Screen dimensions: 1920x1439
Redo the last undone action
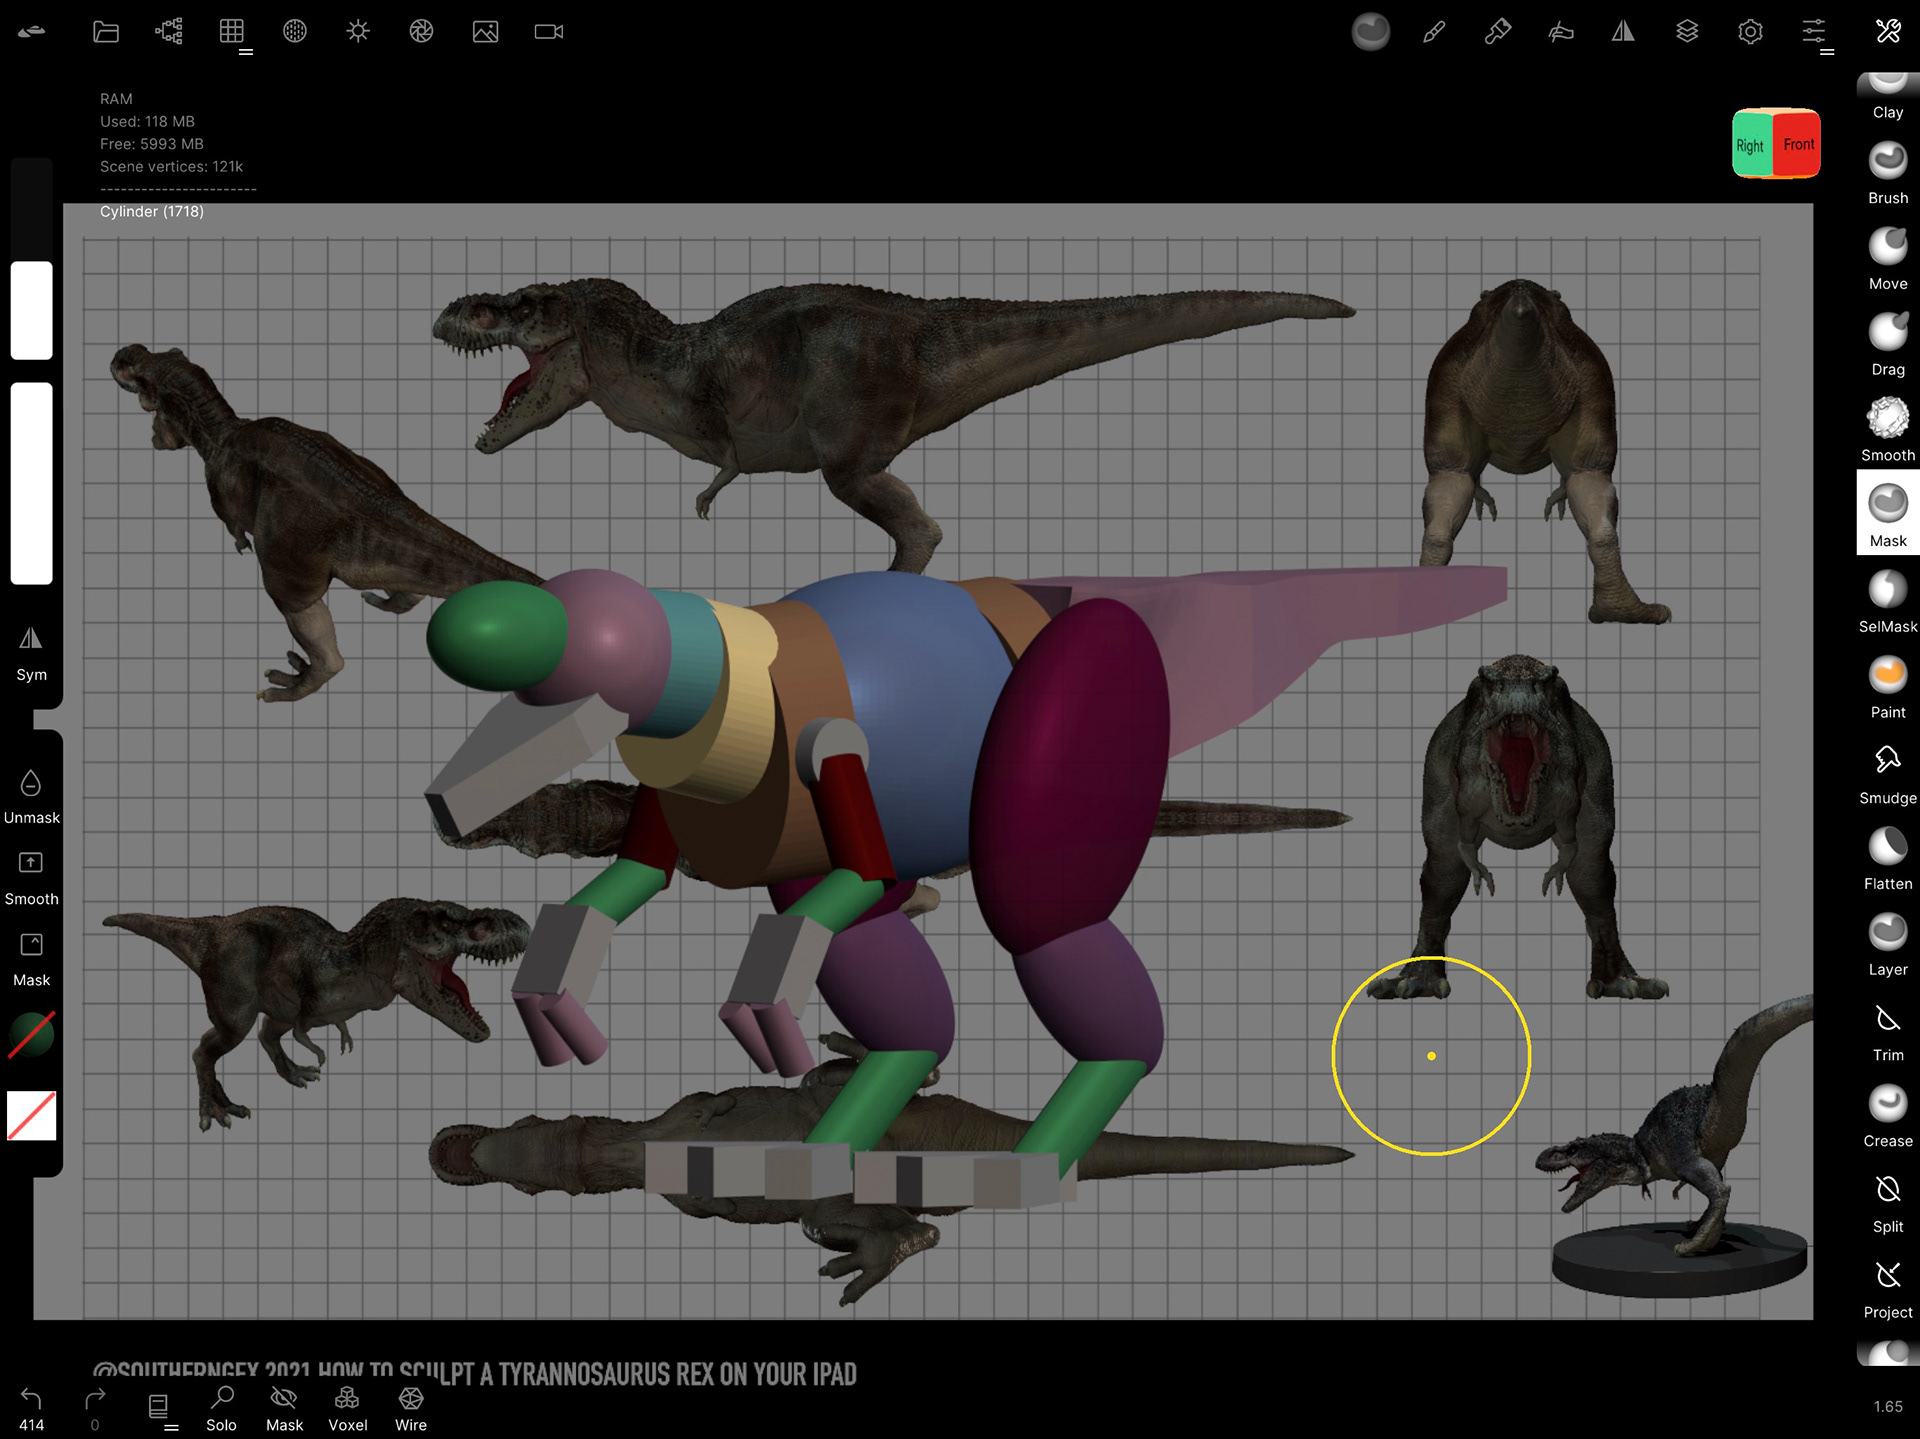point(95,1410)
